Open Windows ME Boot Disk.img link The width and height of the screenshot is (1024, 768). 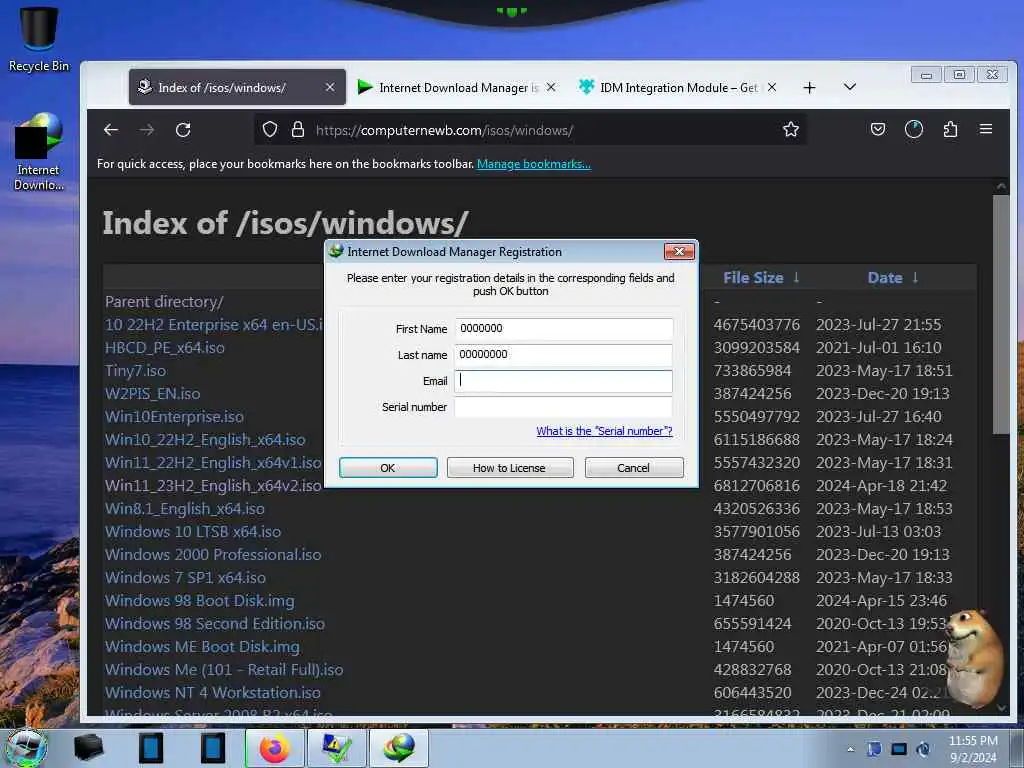pyautogui.click(x=202, y=647)
